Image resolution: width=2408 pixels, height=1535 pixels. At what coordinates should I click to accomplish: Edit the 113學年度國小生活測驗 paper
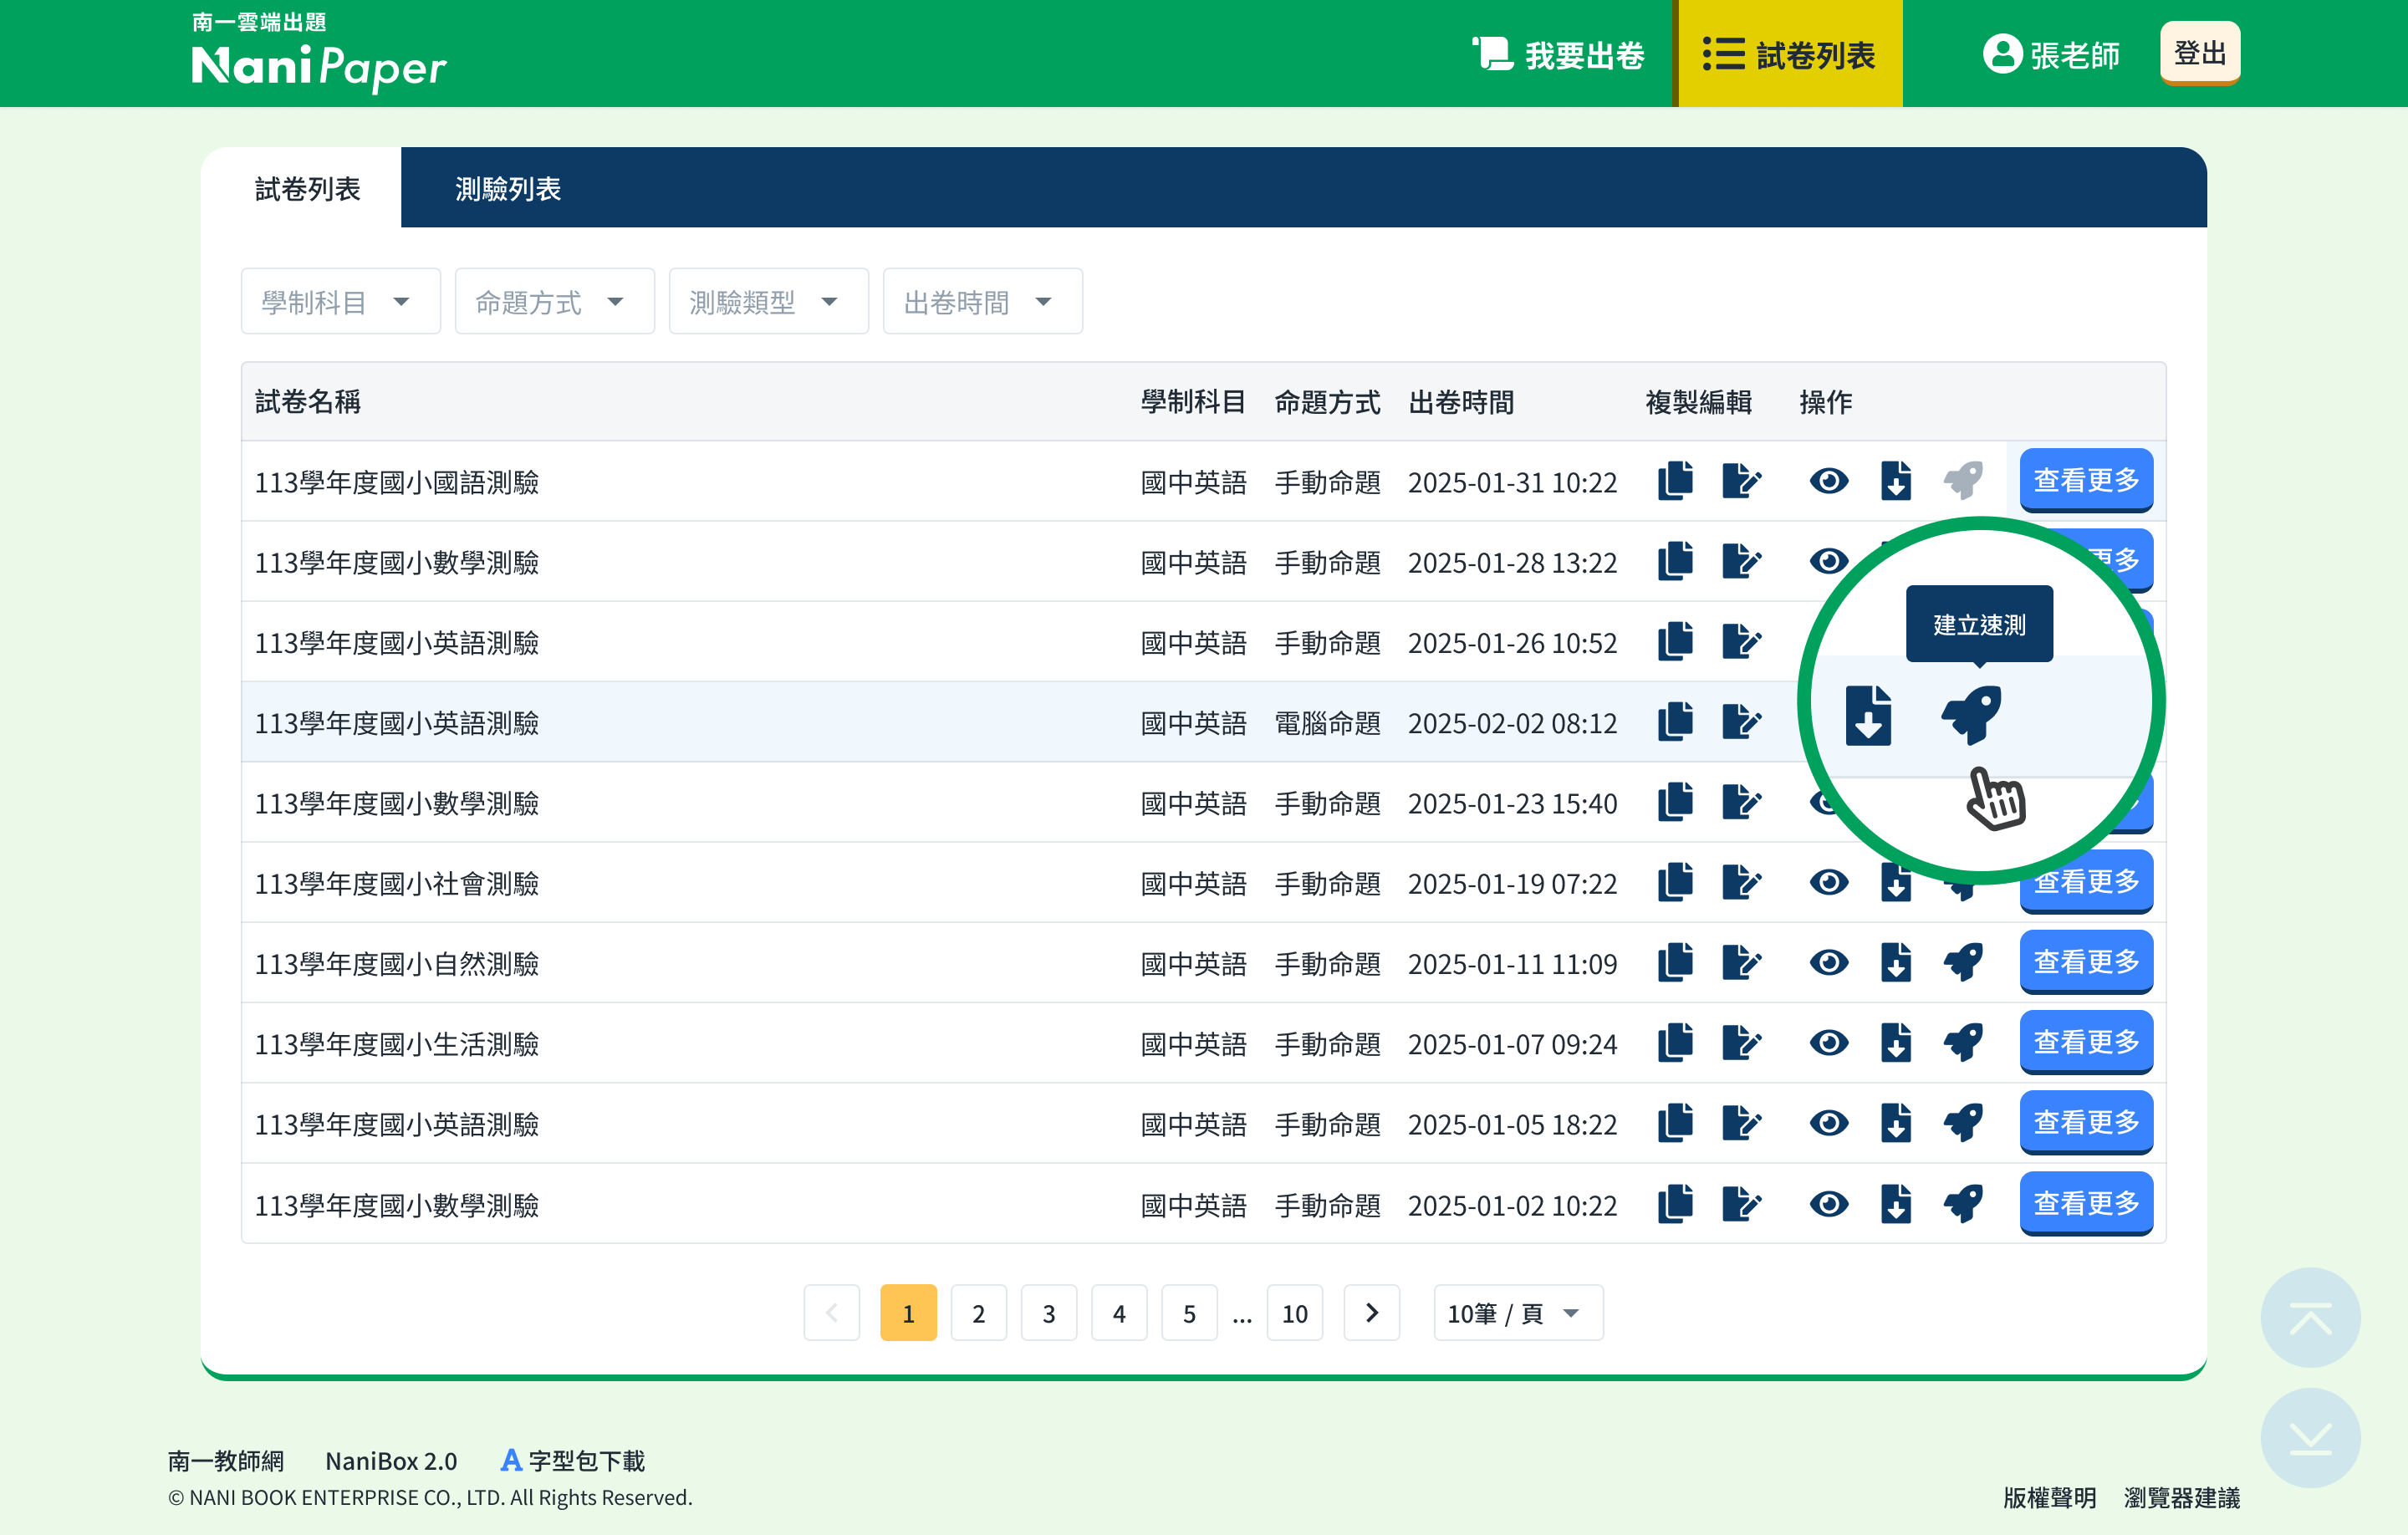[x=1741, y=1043]
